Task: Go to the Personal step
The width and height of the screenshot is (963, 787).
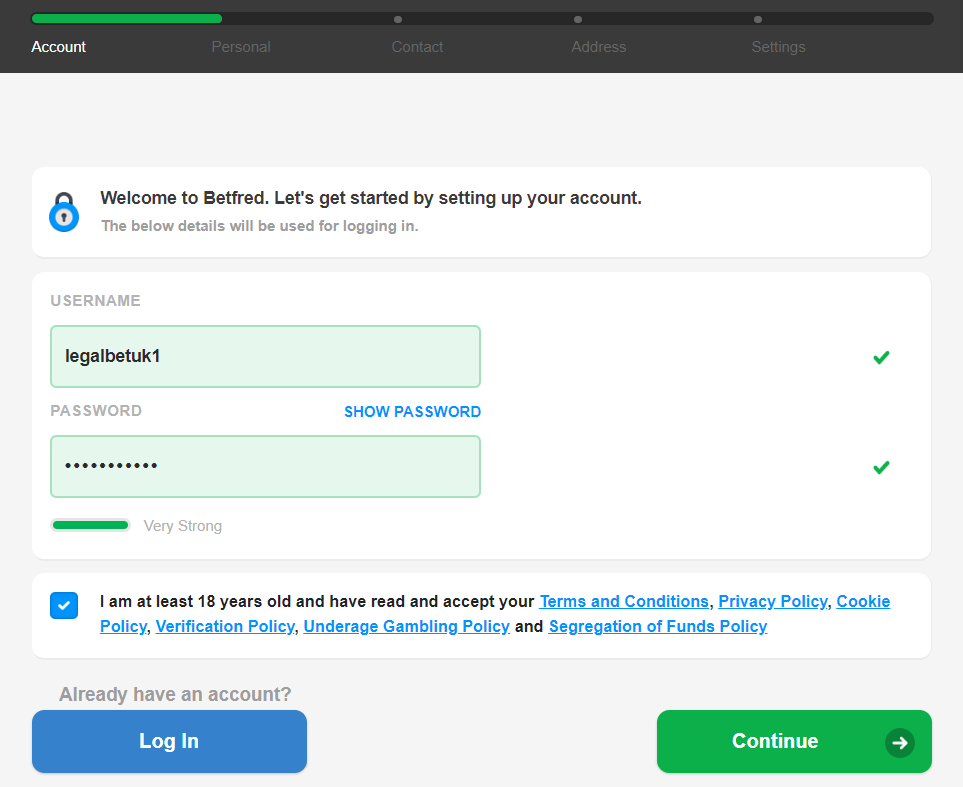Action: point(241,47)
